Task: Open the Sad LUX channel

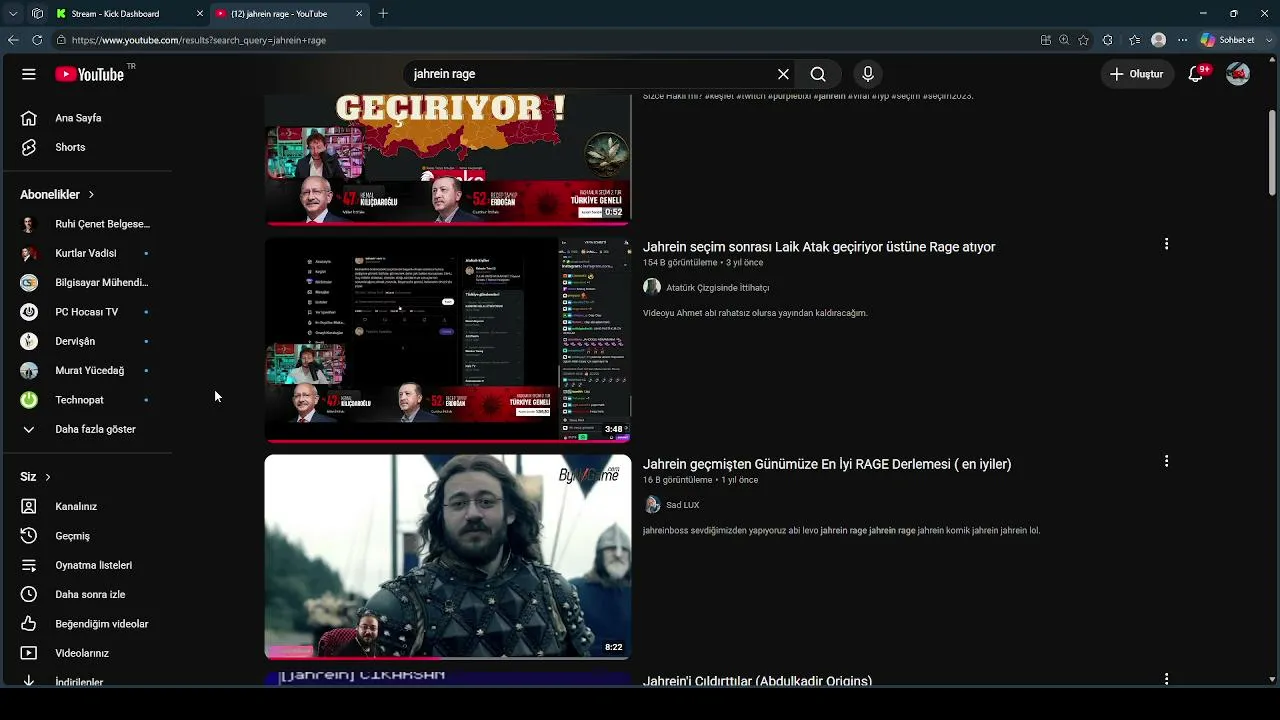Action: [683, 505]
